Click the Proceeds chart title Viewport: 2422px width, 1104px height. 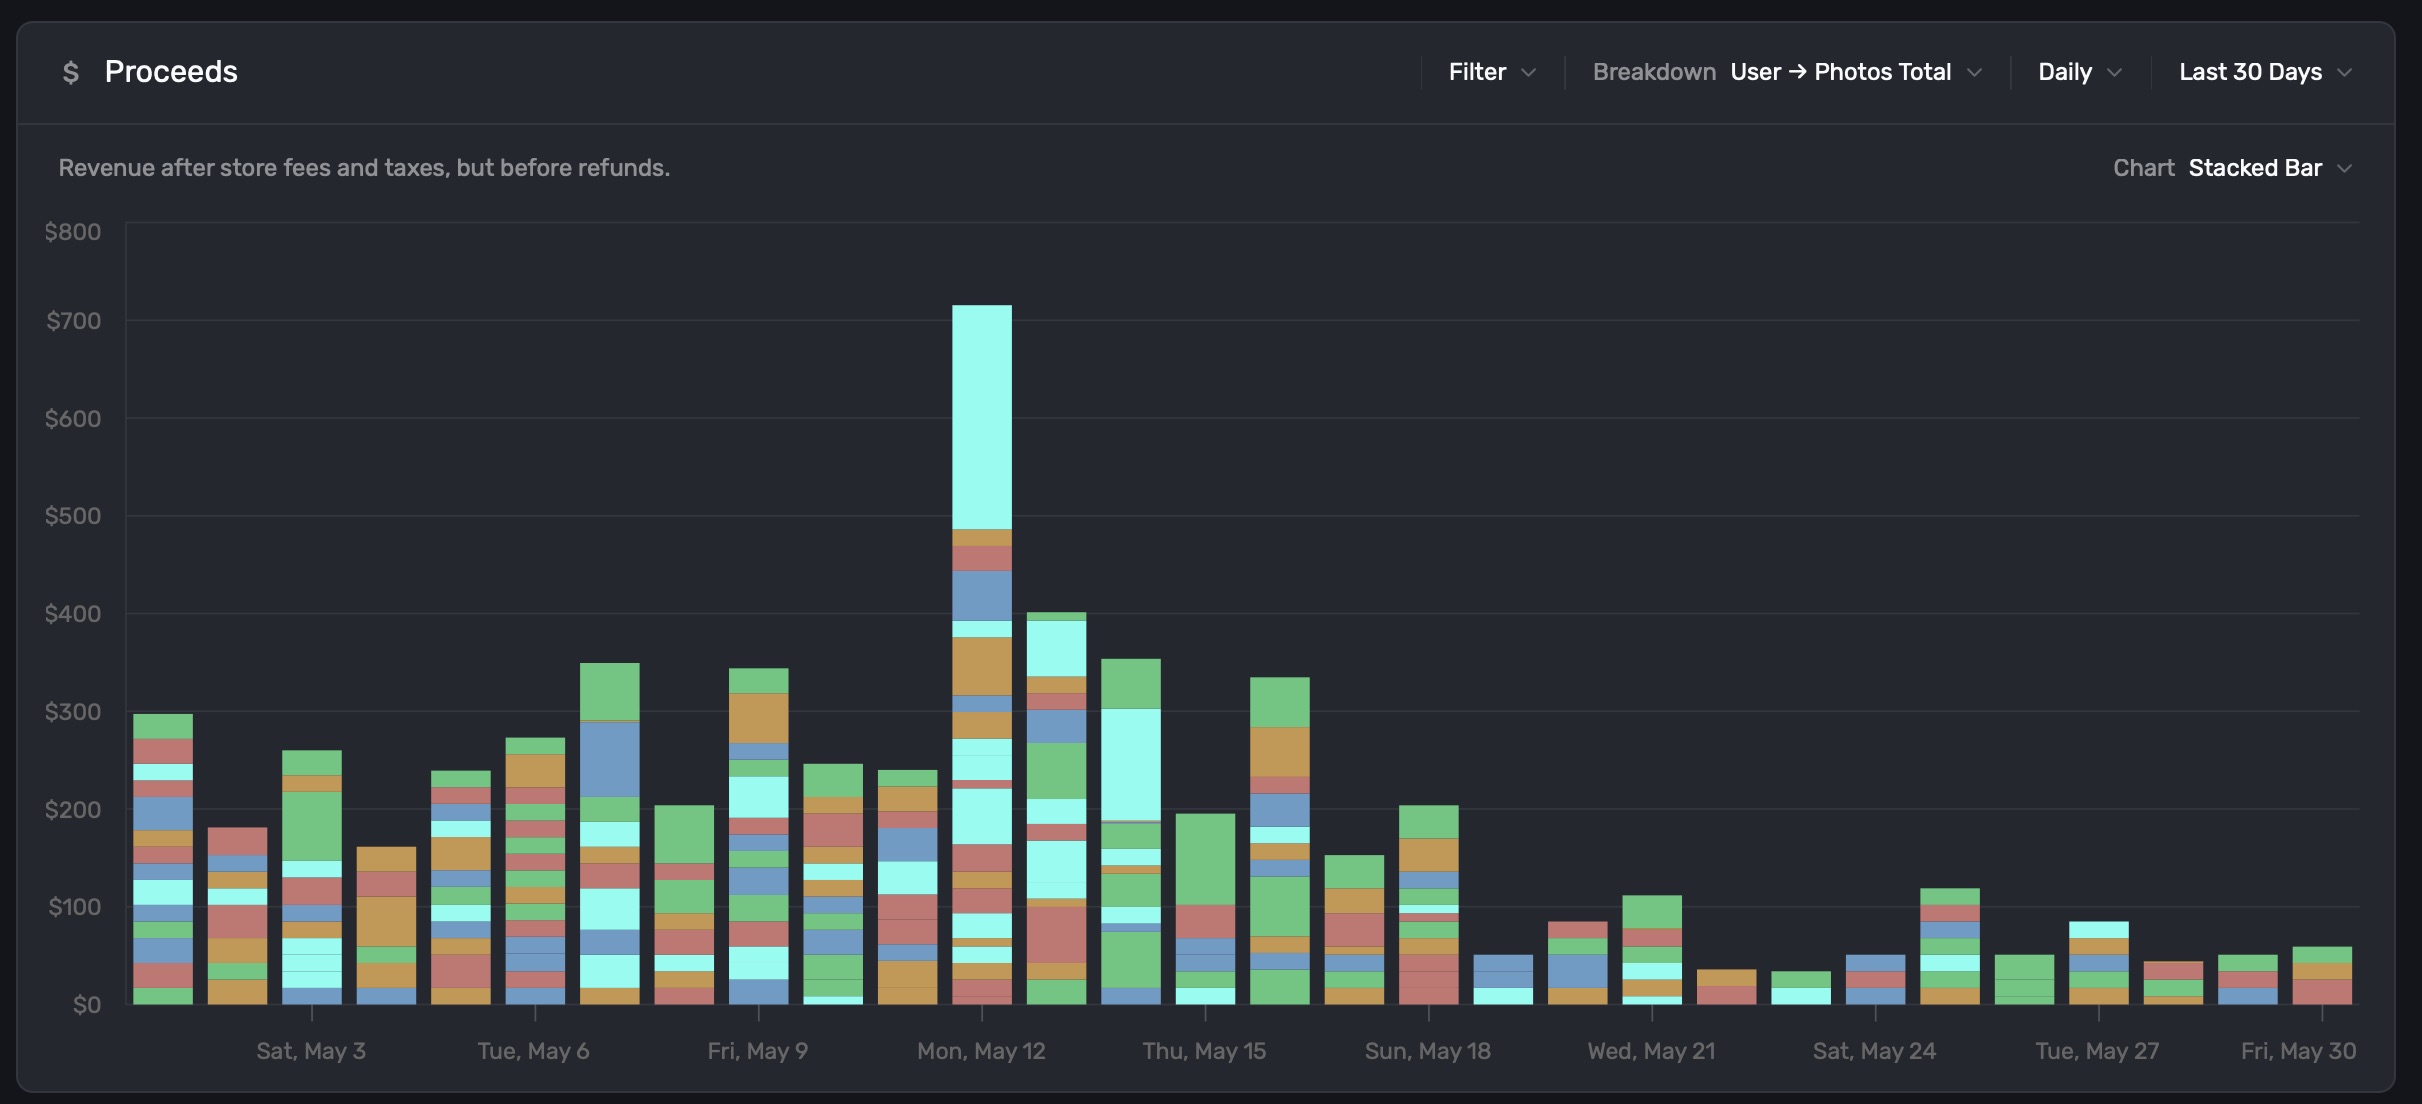(x=171, y=72)
